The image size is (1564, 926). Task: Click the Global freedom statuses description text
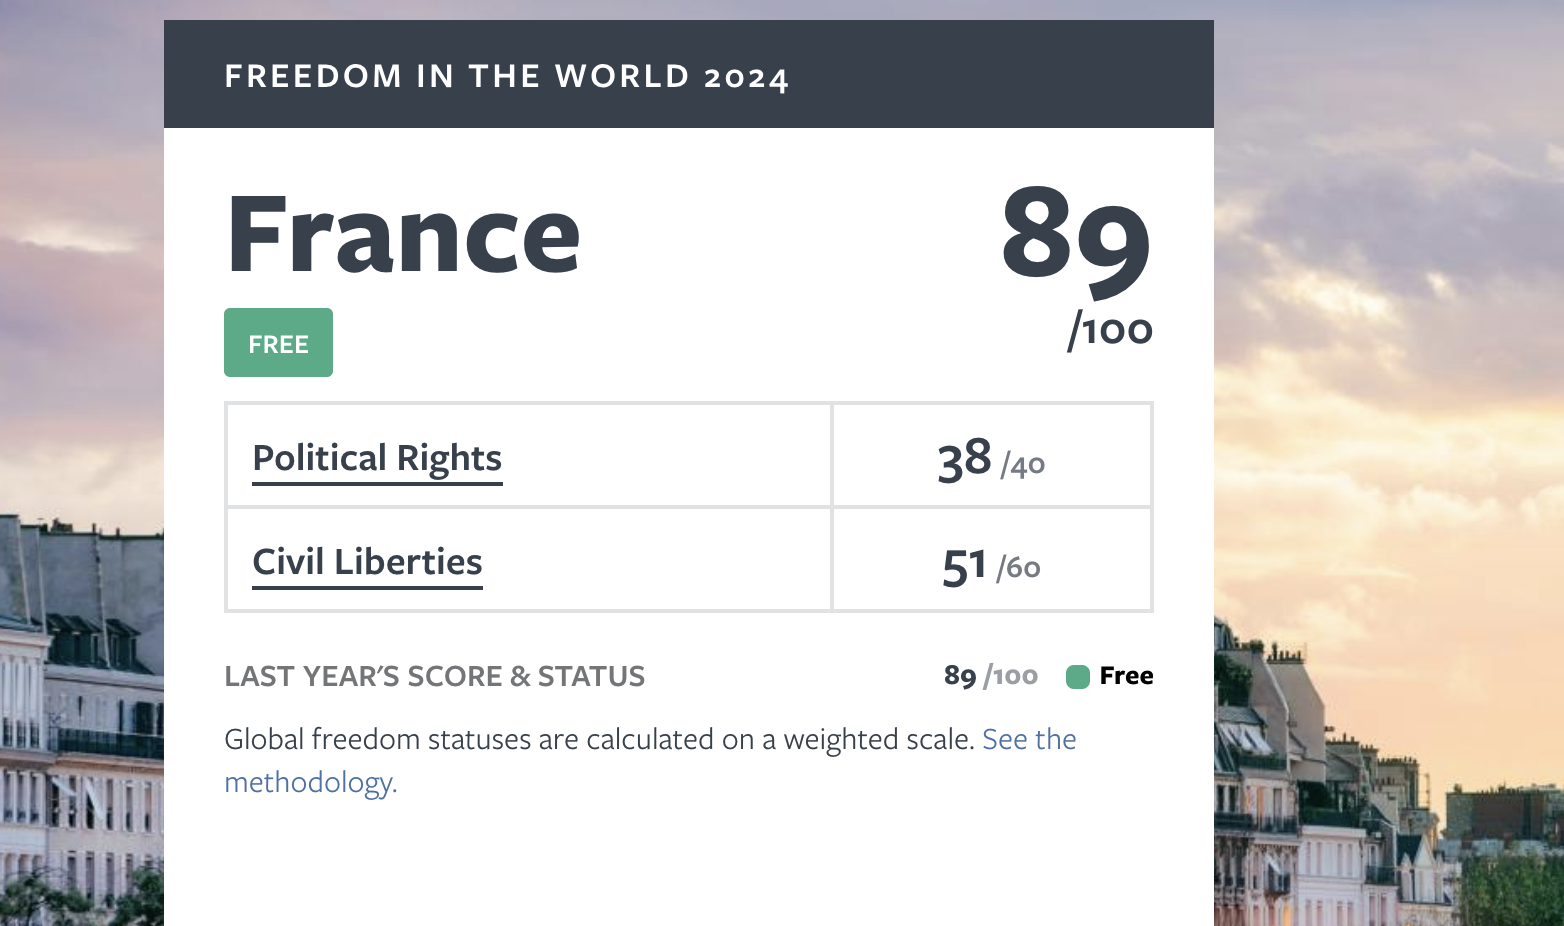tap(598, 740)
